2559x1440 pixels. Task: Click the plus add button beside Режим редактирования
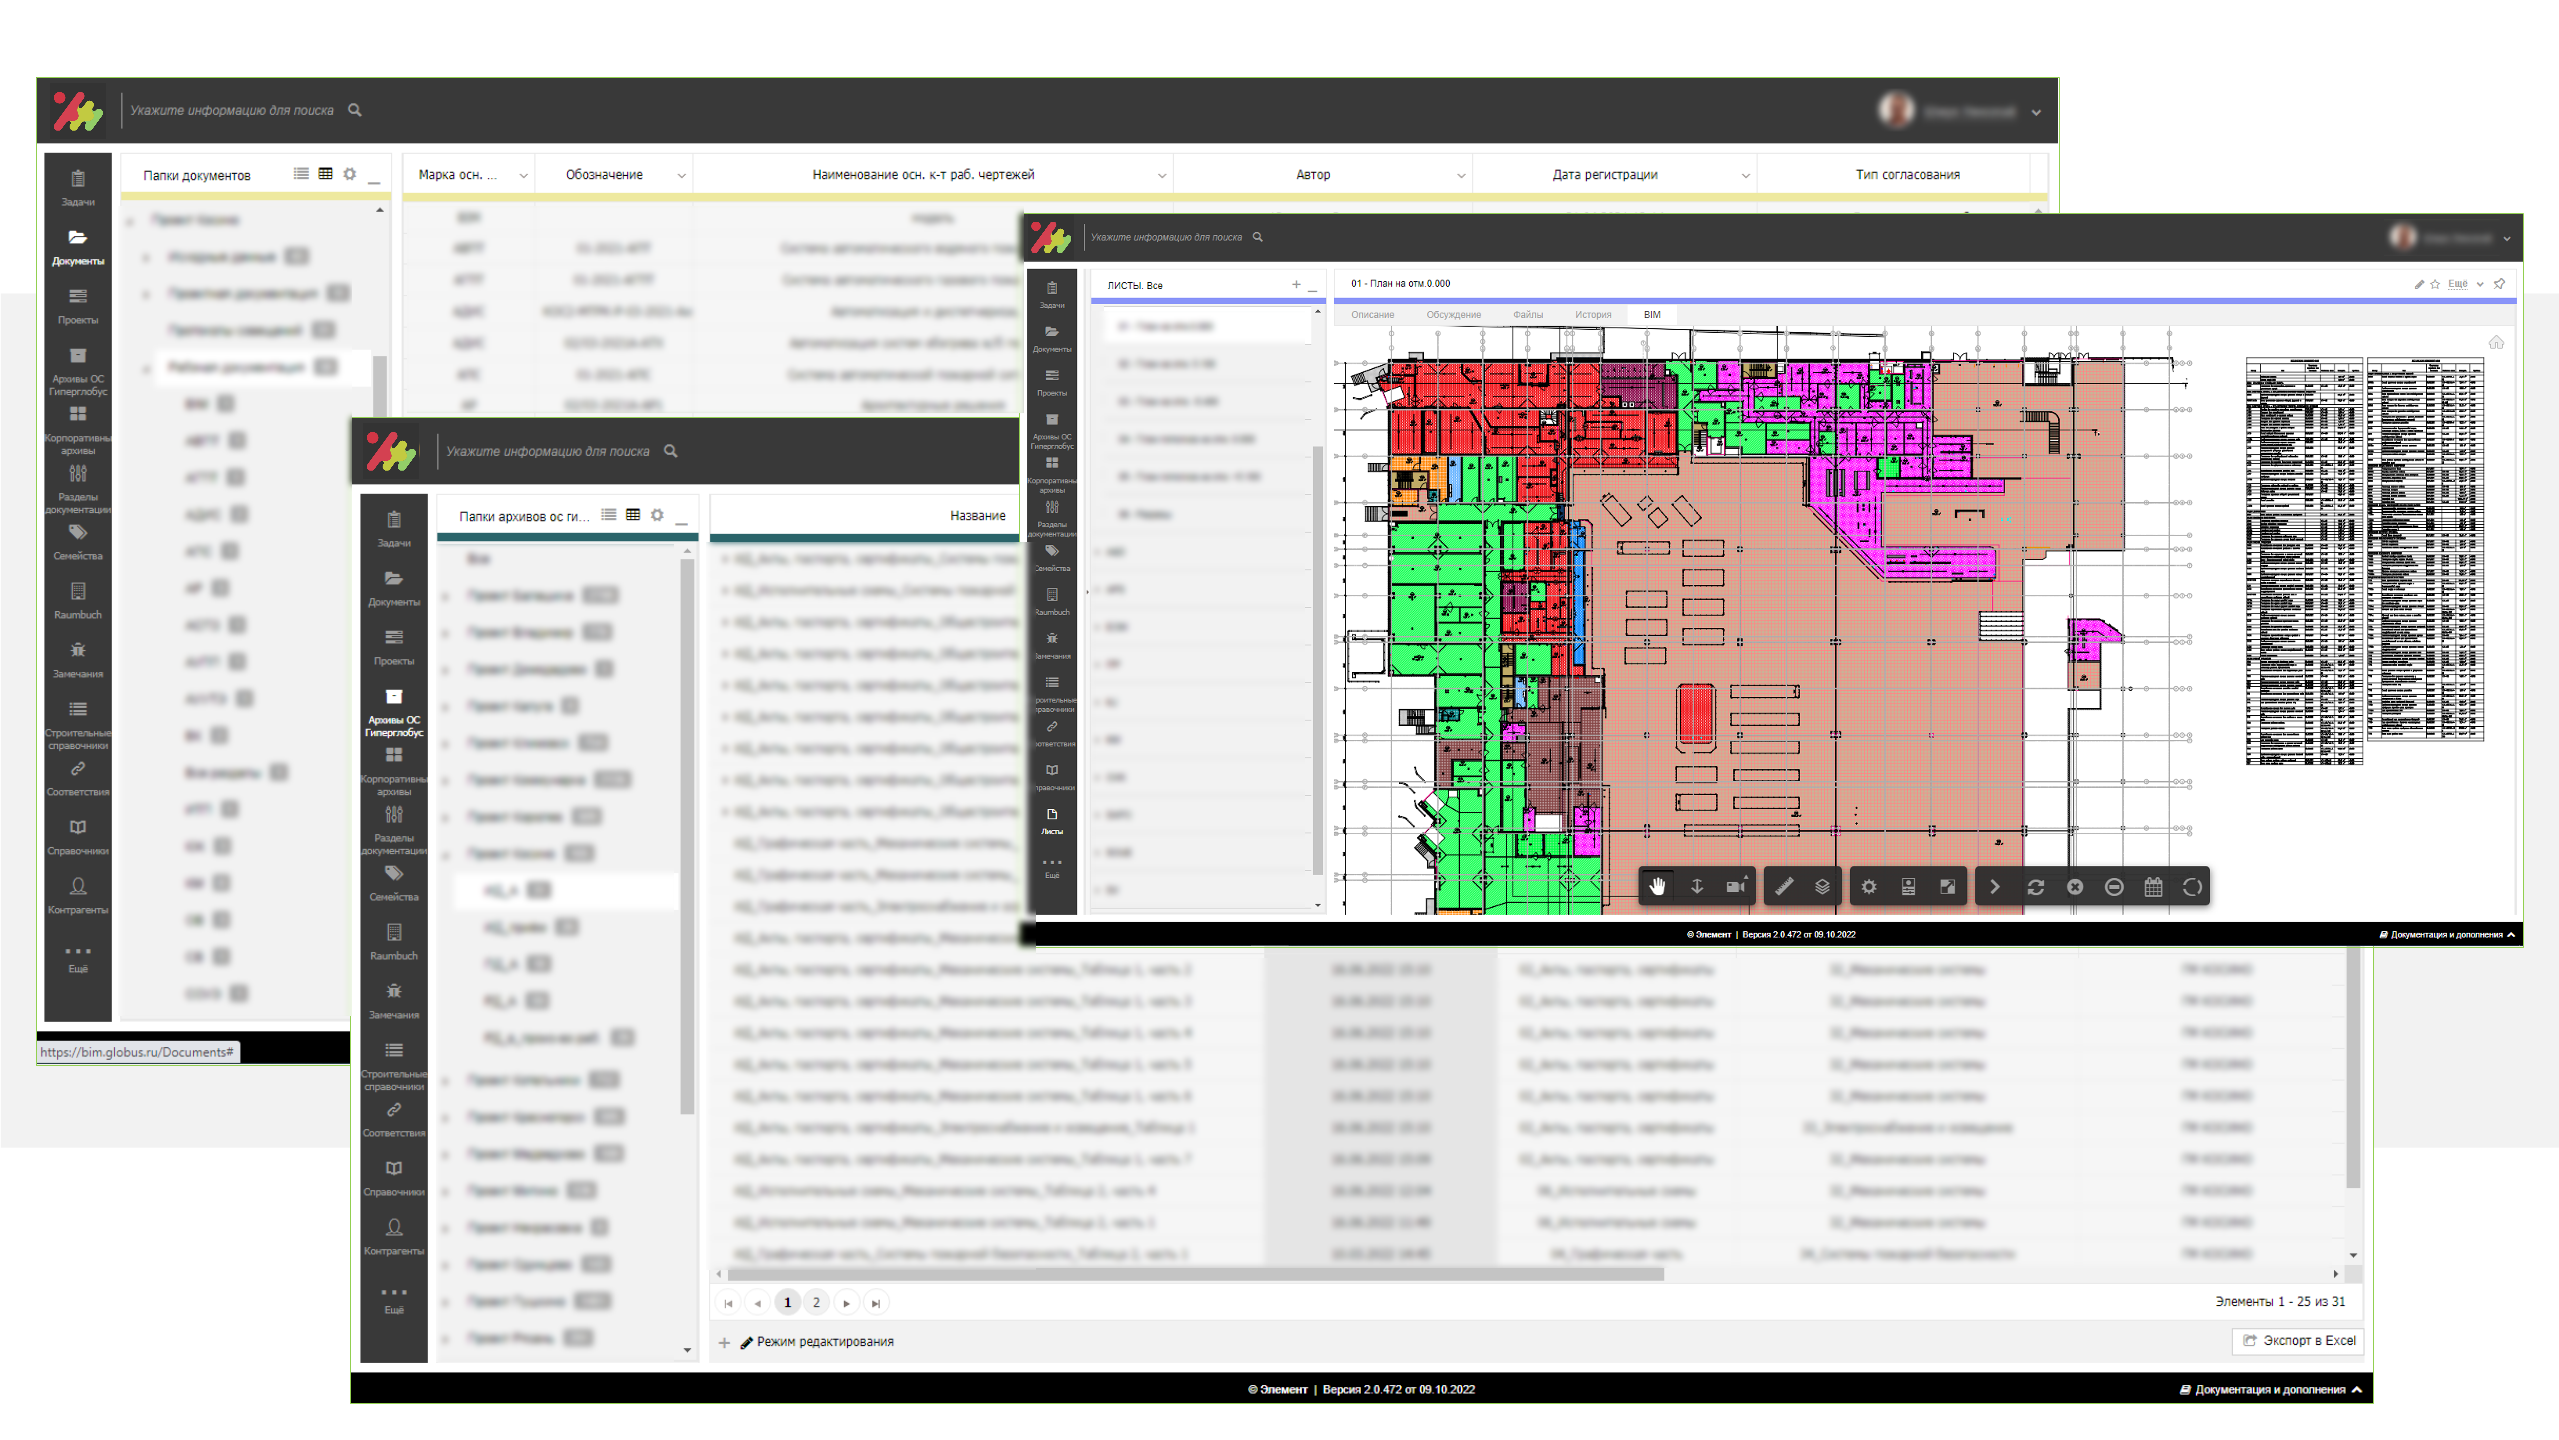click(724, 1342)
